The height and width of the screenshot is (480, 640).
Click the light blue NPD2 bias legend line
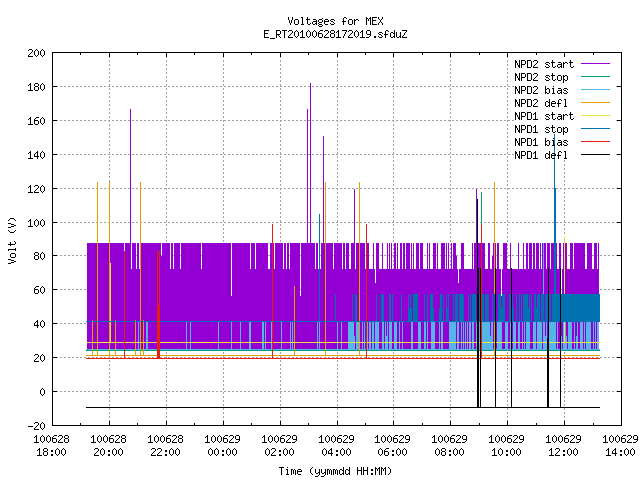[x=595, y=90]
